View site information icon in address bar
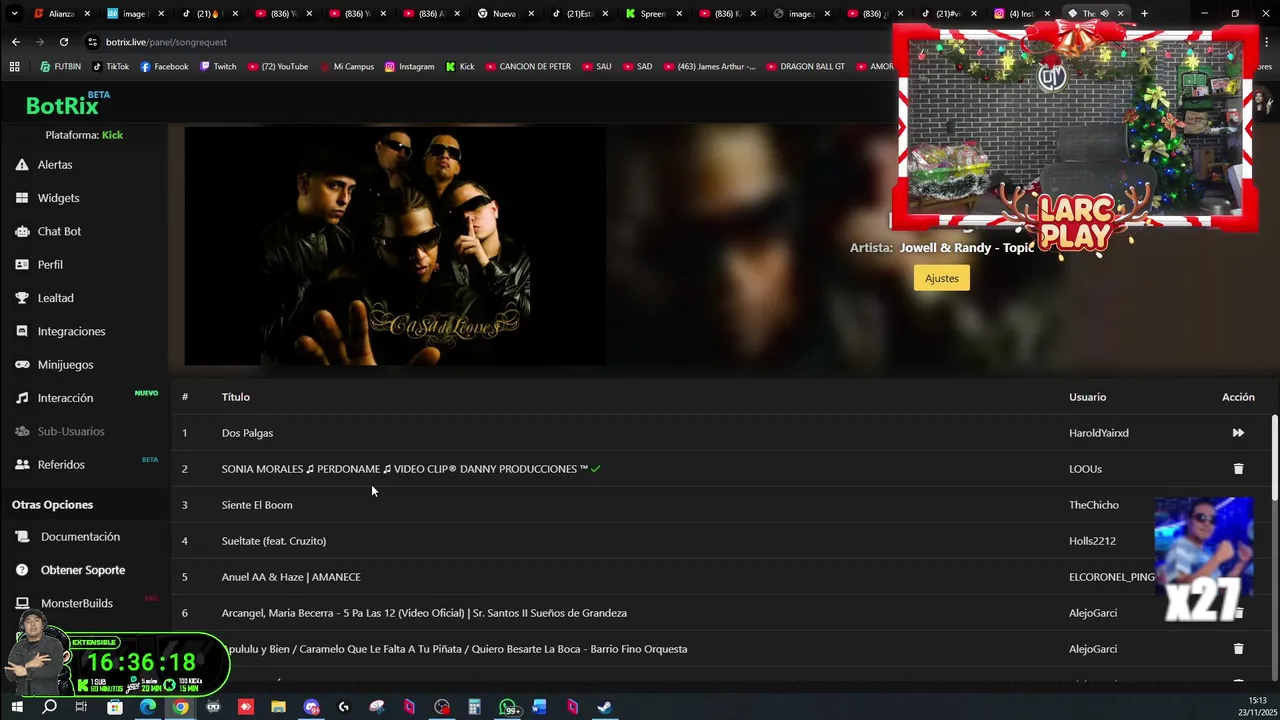Viewport: 1280px width, 720px height. [93, 42]
